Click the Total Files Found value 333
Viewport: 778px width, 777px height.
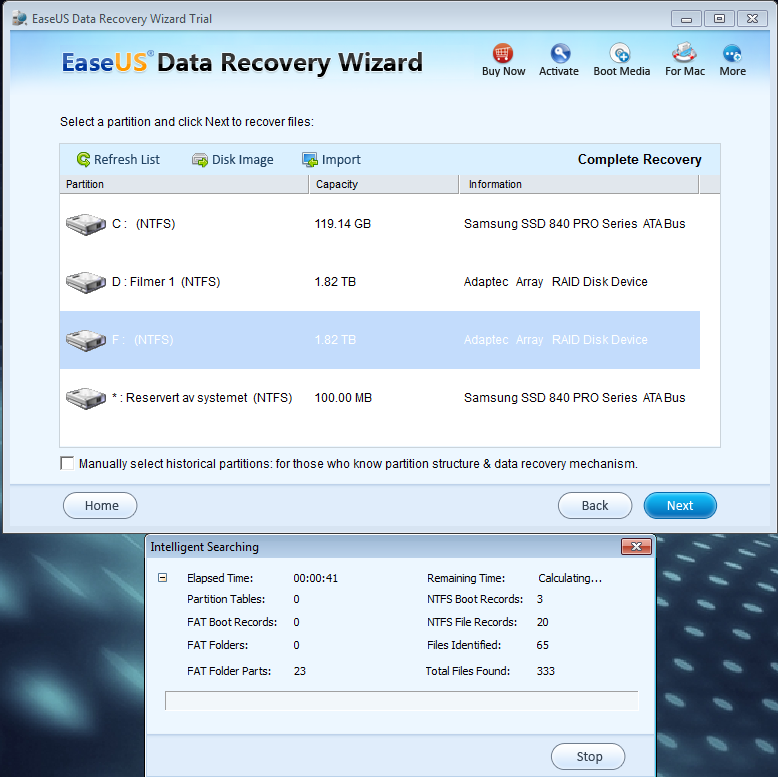[546, 671]
